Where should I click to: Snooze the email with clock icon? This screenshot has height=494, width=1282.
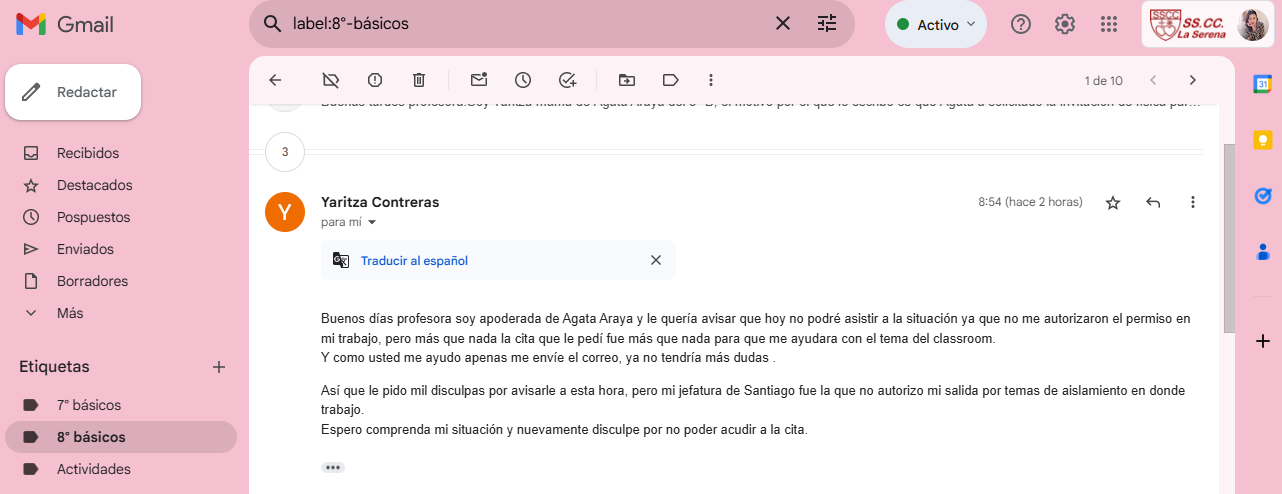[x=523, y=80]
